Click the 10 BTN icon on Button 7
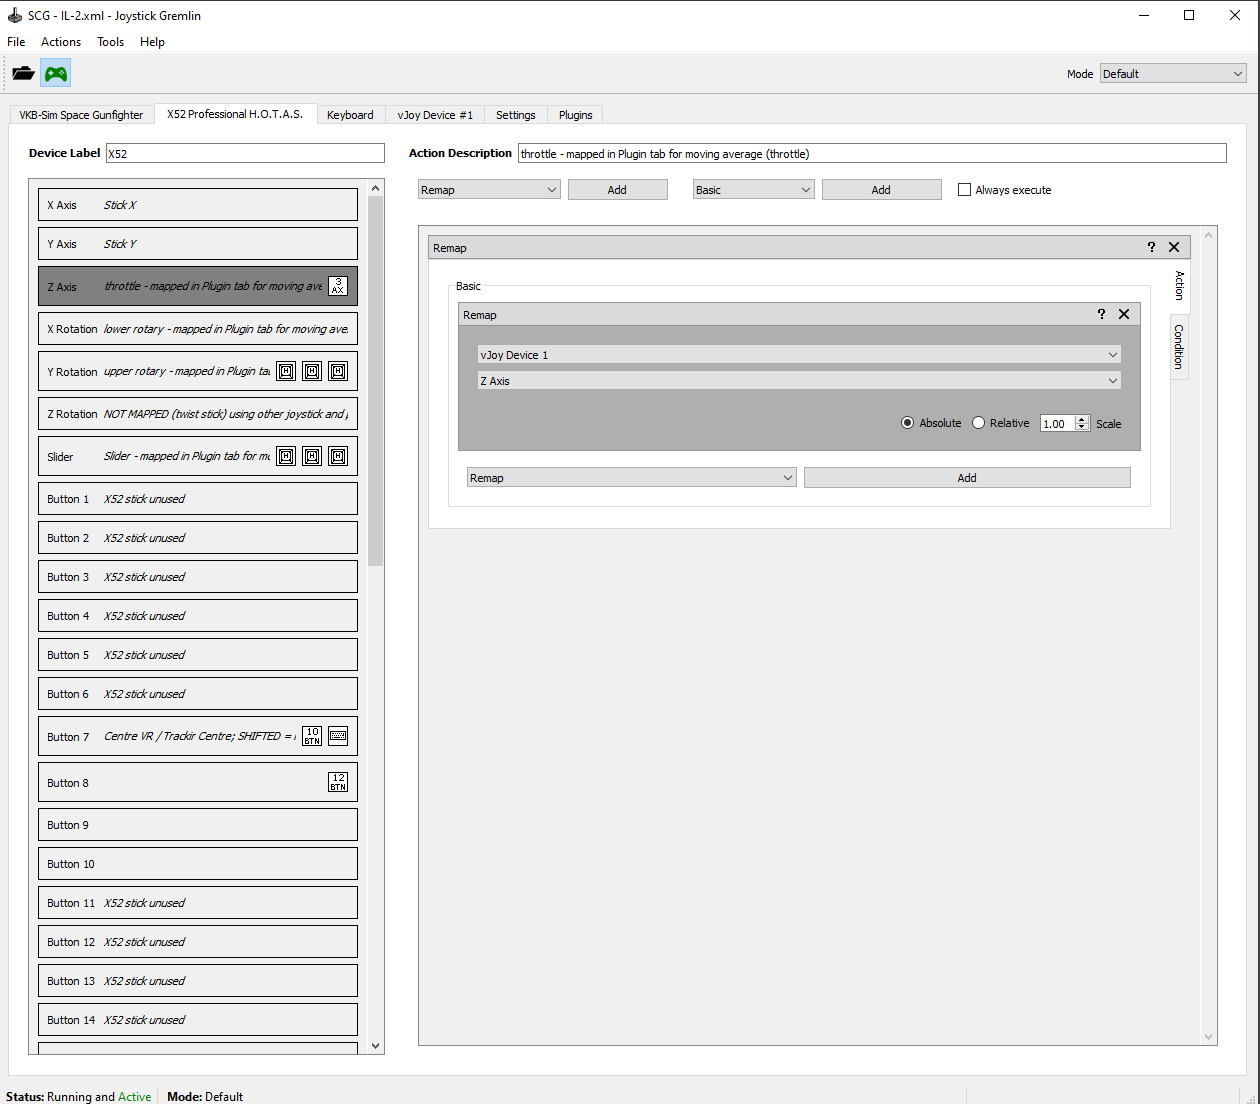 coord(312,736)
